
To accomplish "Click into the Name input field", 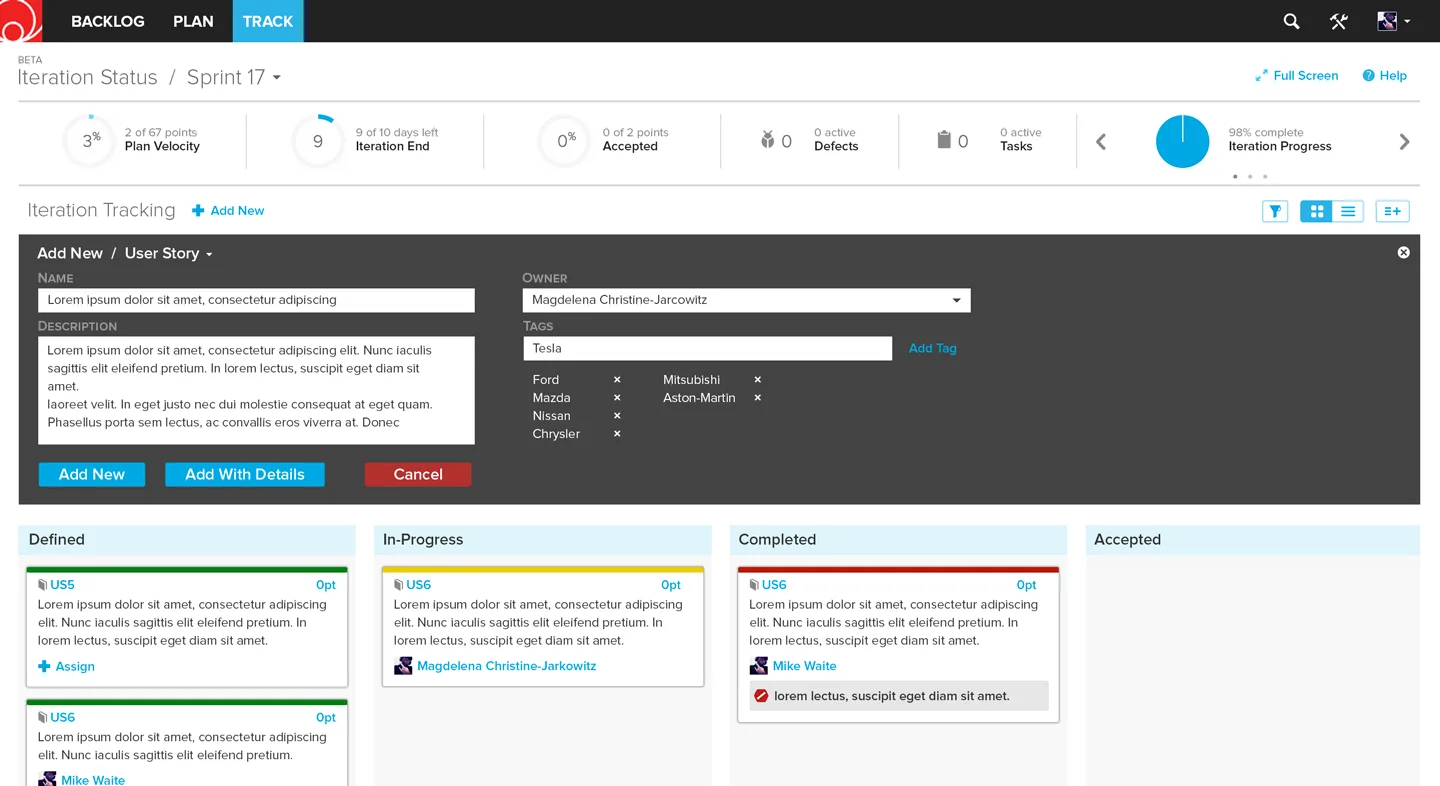I will pyautogui.click(x=256, y=300).
